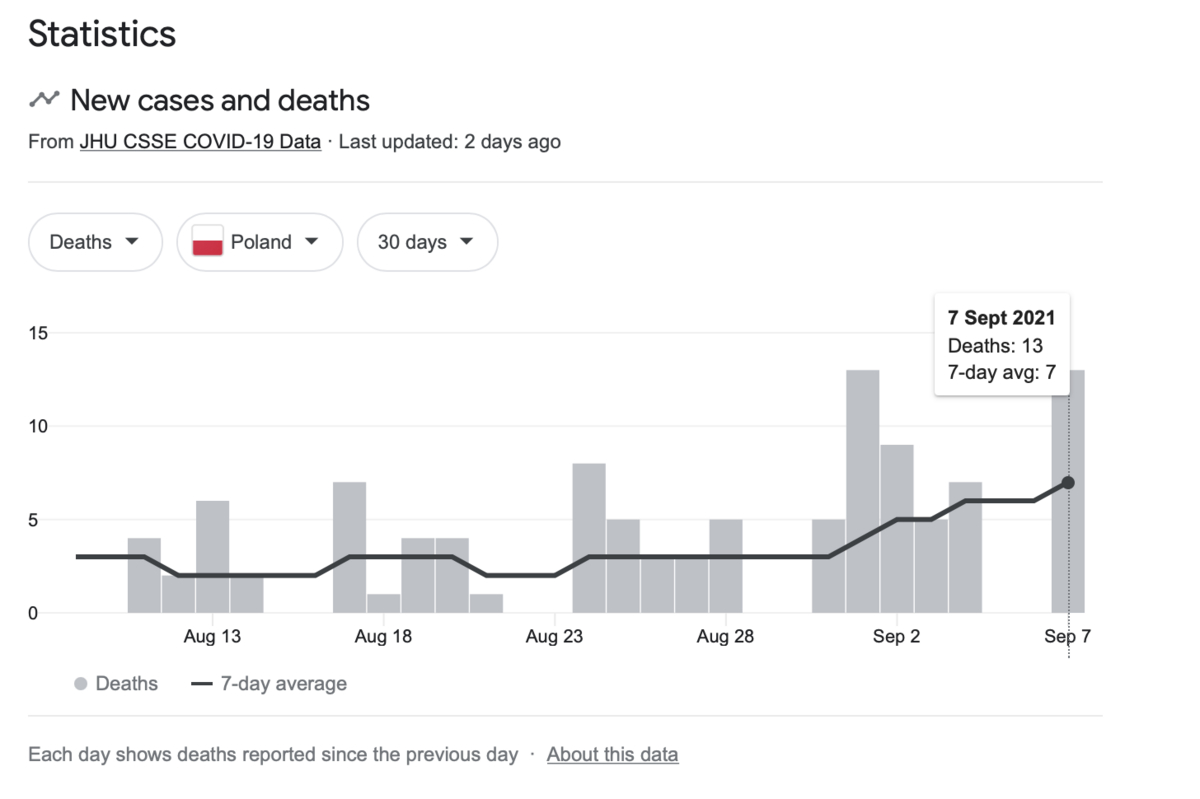Open JHU CSSE COVID-19 Data link
This screenshot has height=799, width=1200.
pos(200,142)
